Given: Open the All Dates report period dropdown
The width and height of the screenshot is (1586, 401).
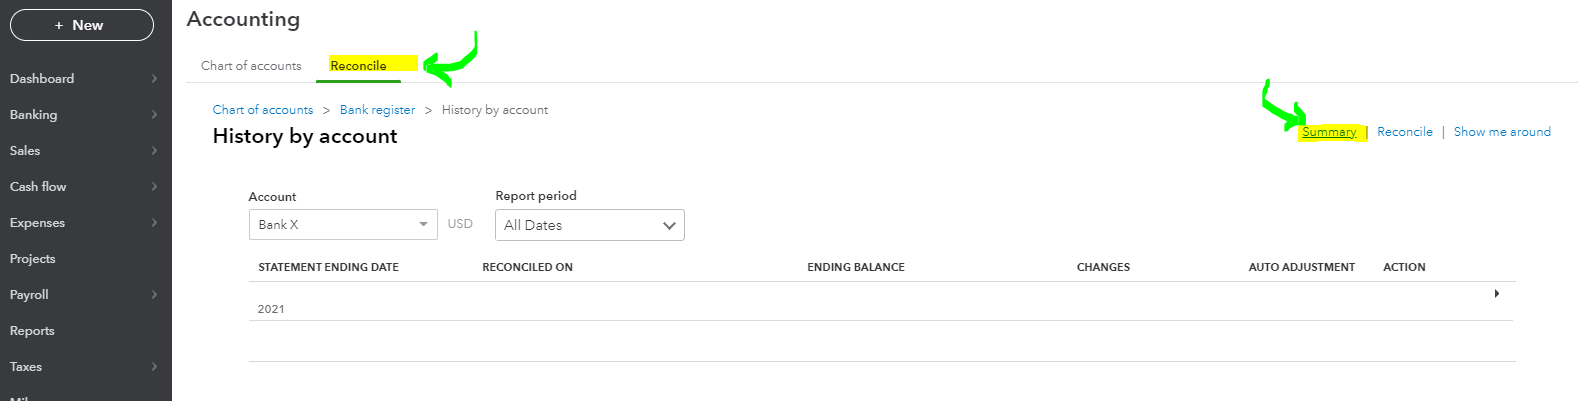Looking at the screenshot, I should click(x=589, y=225).
